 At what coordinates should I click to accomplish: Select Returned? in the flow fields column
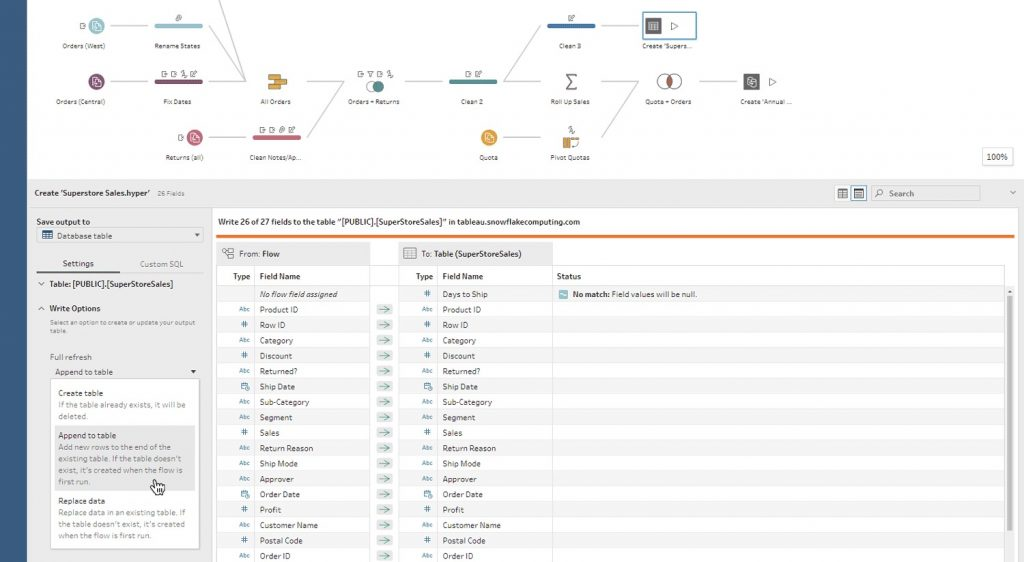(x=278, y=371)
